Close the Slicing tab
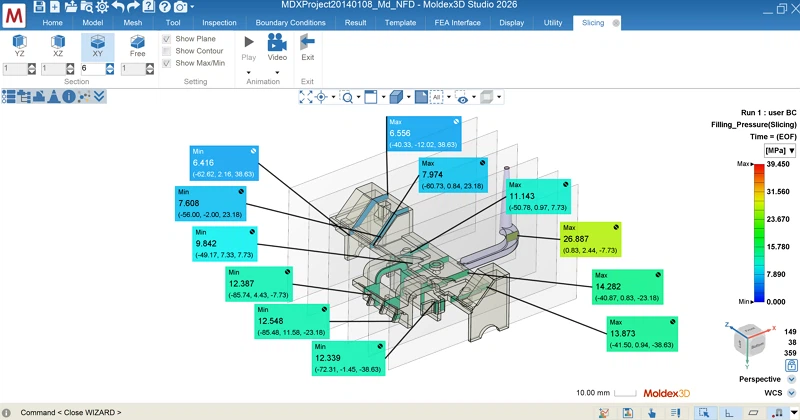The height and width of the screenshot is (420, 800). tap(615, 22)
